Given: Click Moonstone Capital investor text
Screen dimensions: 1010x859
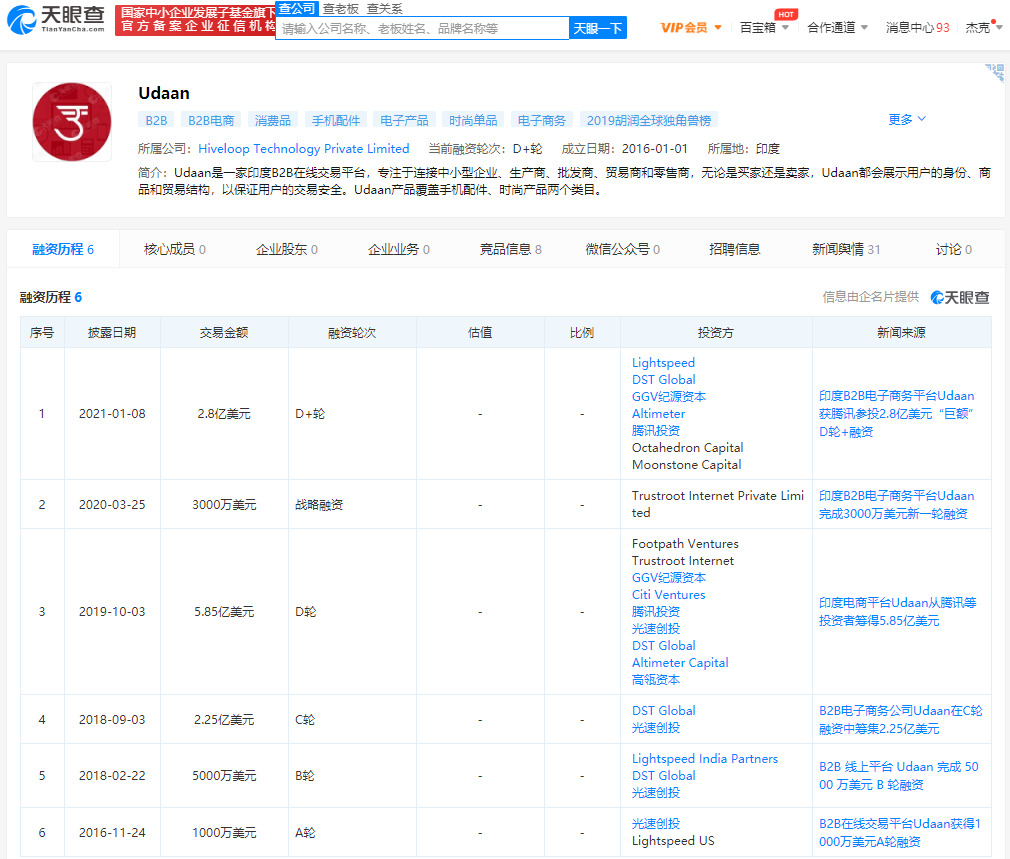Looking at the screenshot, I should click(x=686, y=464).
